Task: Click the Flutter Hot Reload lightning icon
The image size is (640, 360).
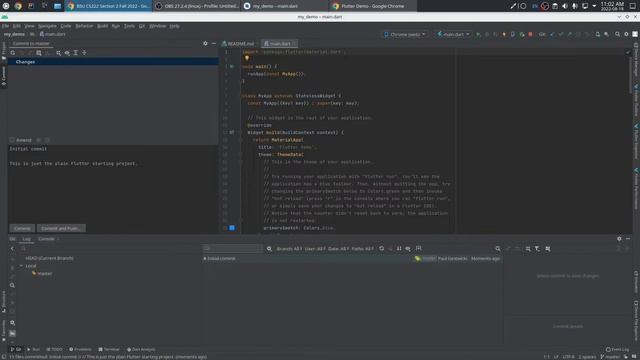Action: (x=504, y=34)
